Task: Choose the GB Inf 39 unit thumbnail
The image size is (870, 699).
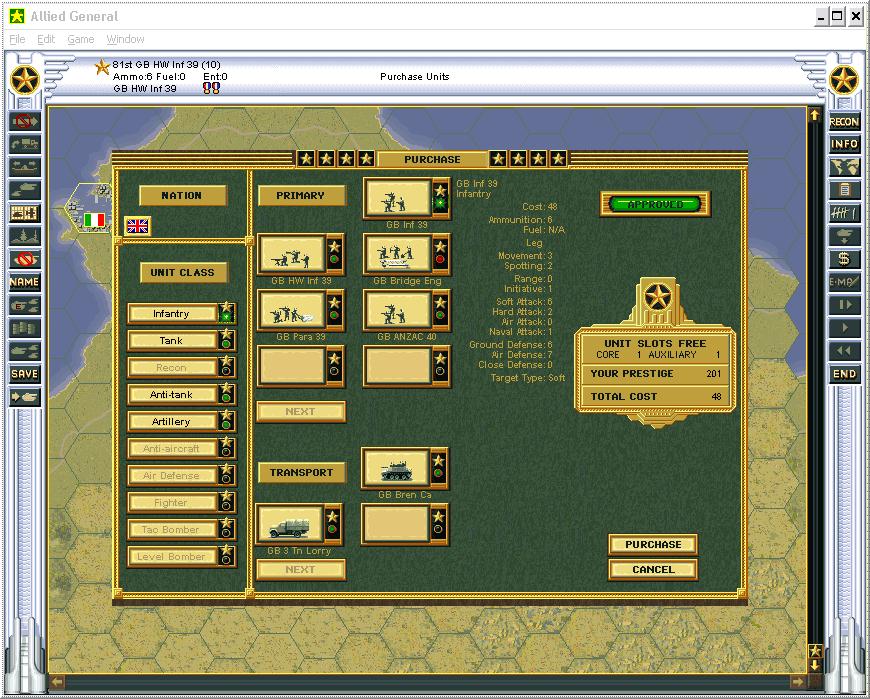Action: coord(397,199)
